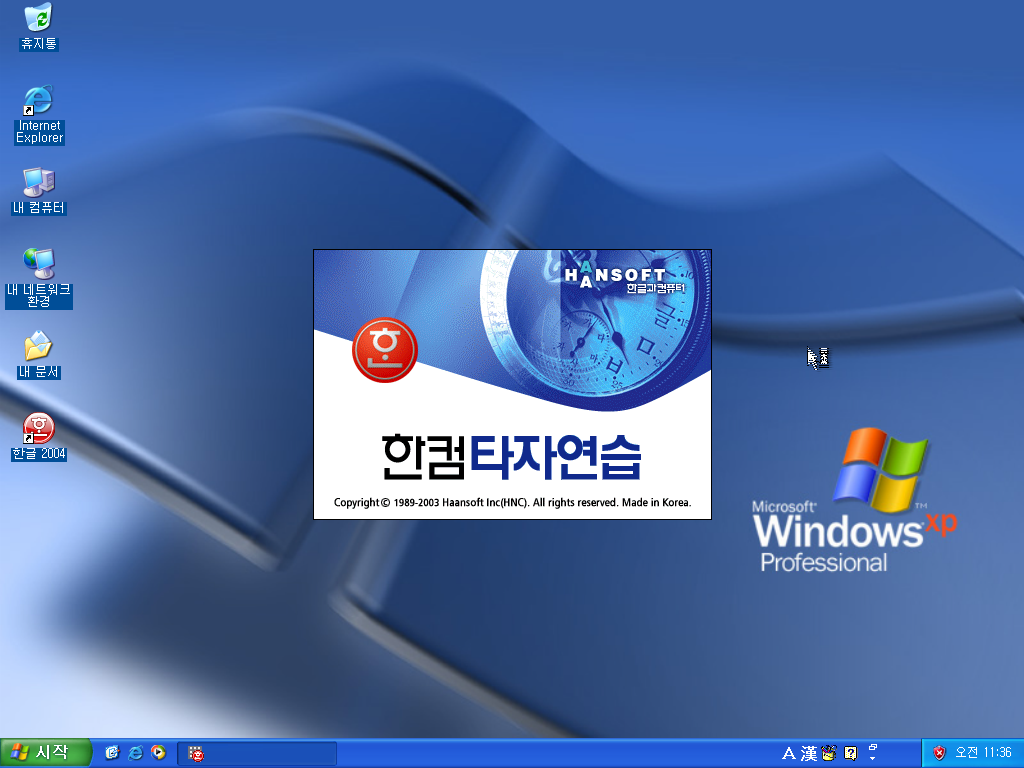Select the 한글 2004 desktop shortcut
Screen dimensions: 1024x768
[x=39, y=437]
